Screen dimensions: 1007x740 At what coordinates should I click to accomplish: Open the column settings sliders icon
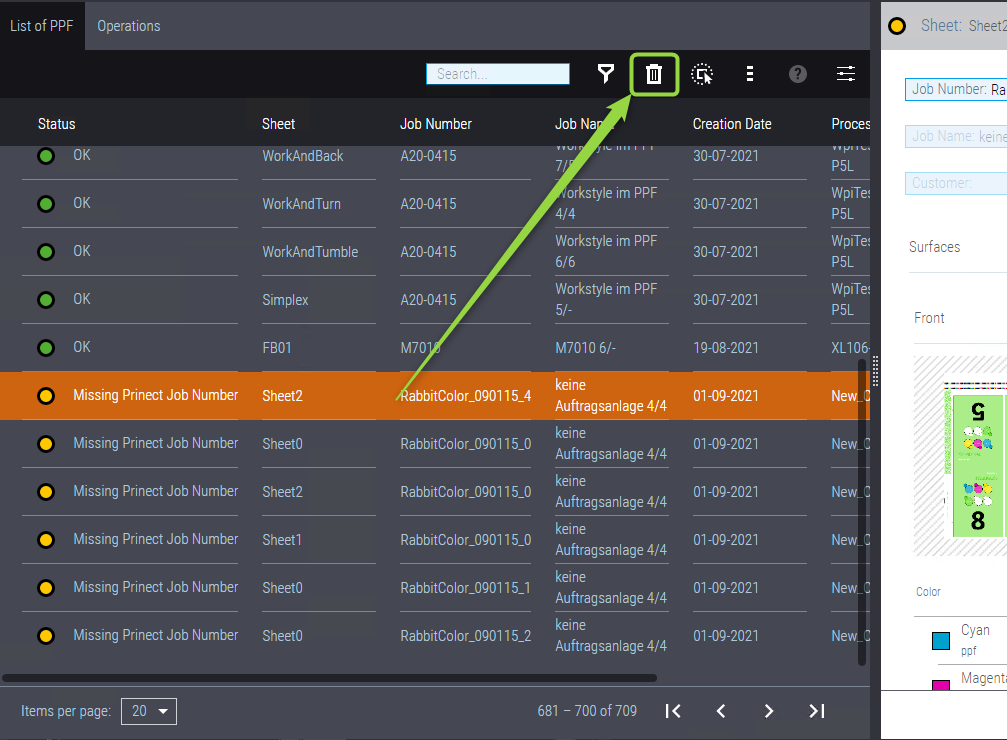click(846, 74)
